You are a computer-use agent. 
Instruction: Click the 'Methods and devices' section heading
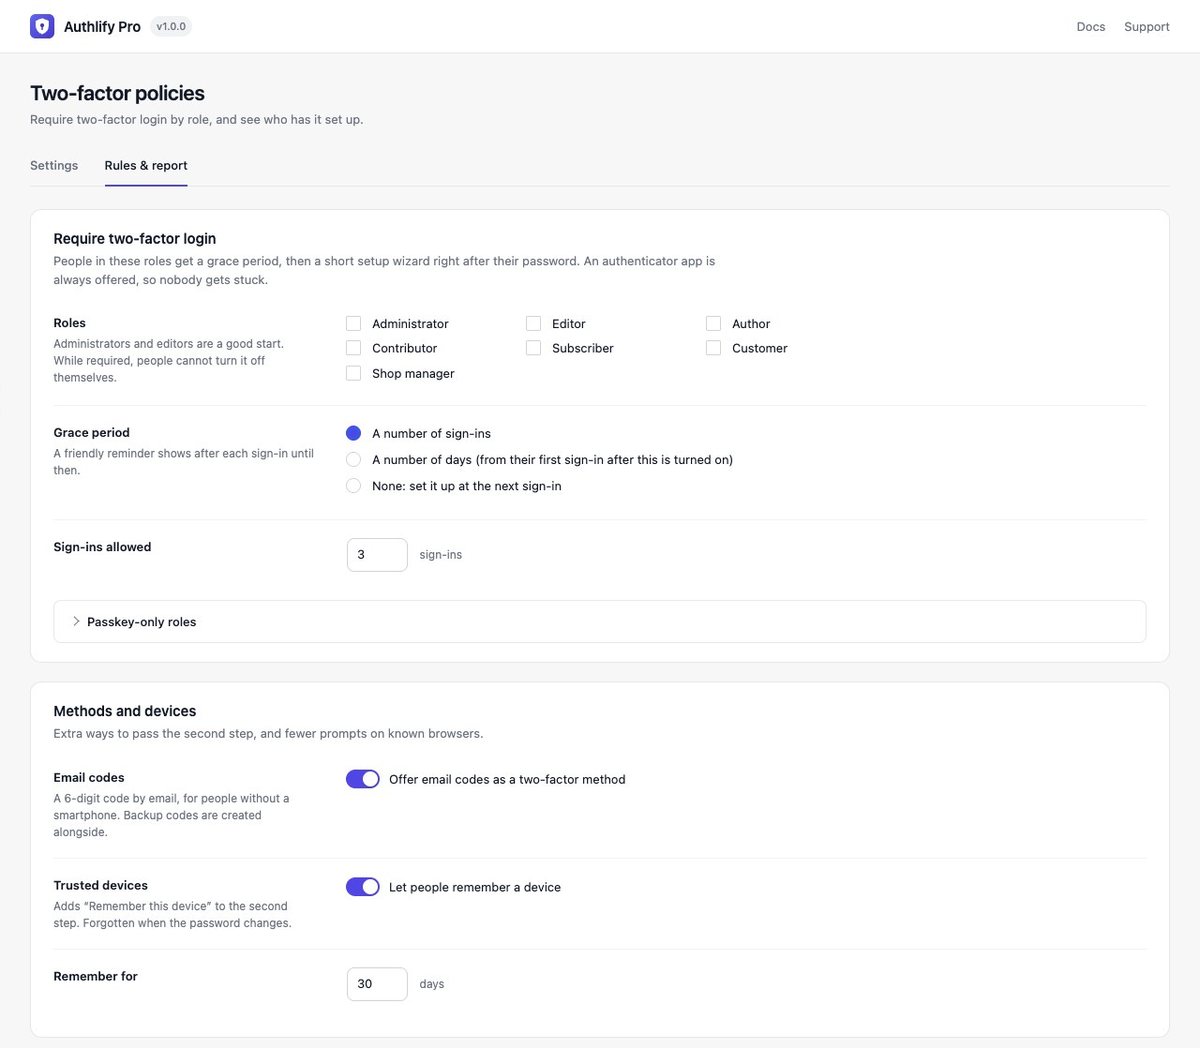125,711
